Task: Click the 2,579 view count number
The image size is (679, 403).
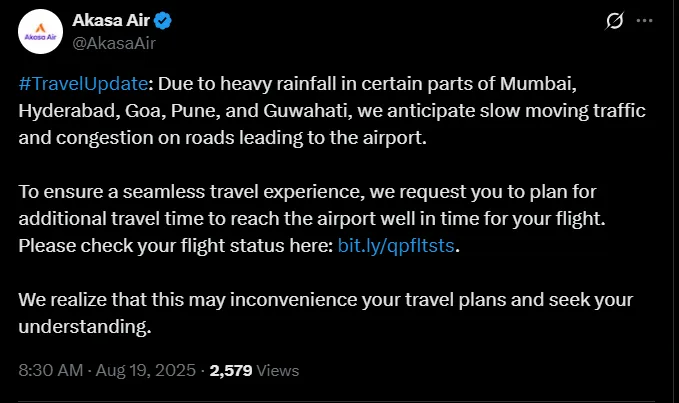Action: pyautogui.click(x=231, y=371)
